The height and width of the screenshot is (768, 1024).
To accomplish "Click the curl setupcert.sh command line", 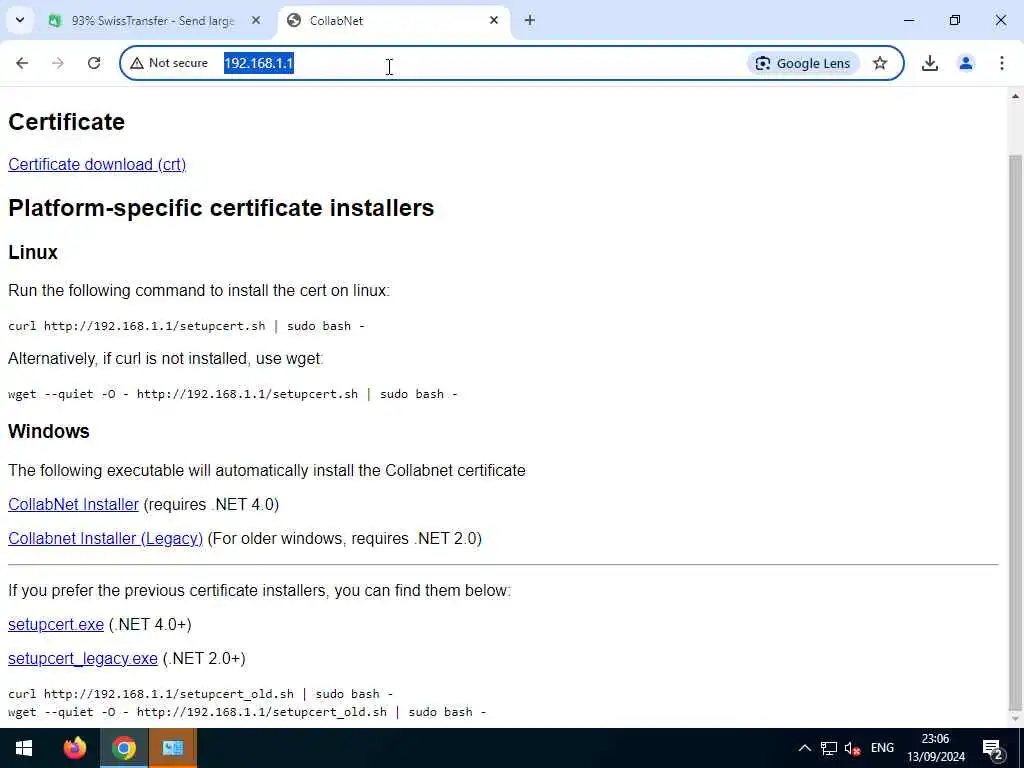I will click(x=187, y=326).
